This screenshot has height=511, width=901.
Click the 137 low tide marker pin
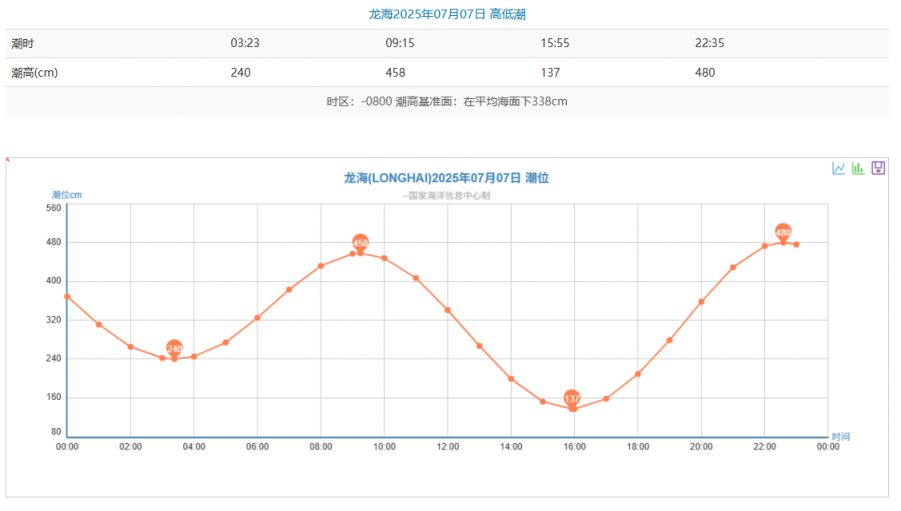point(572,398)
